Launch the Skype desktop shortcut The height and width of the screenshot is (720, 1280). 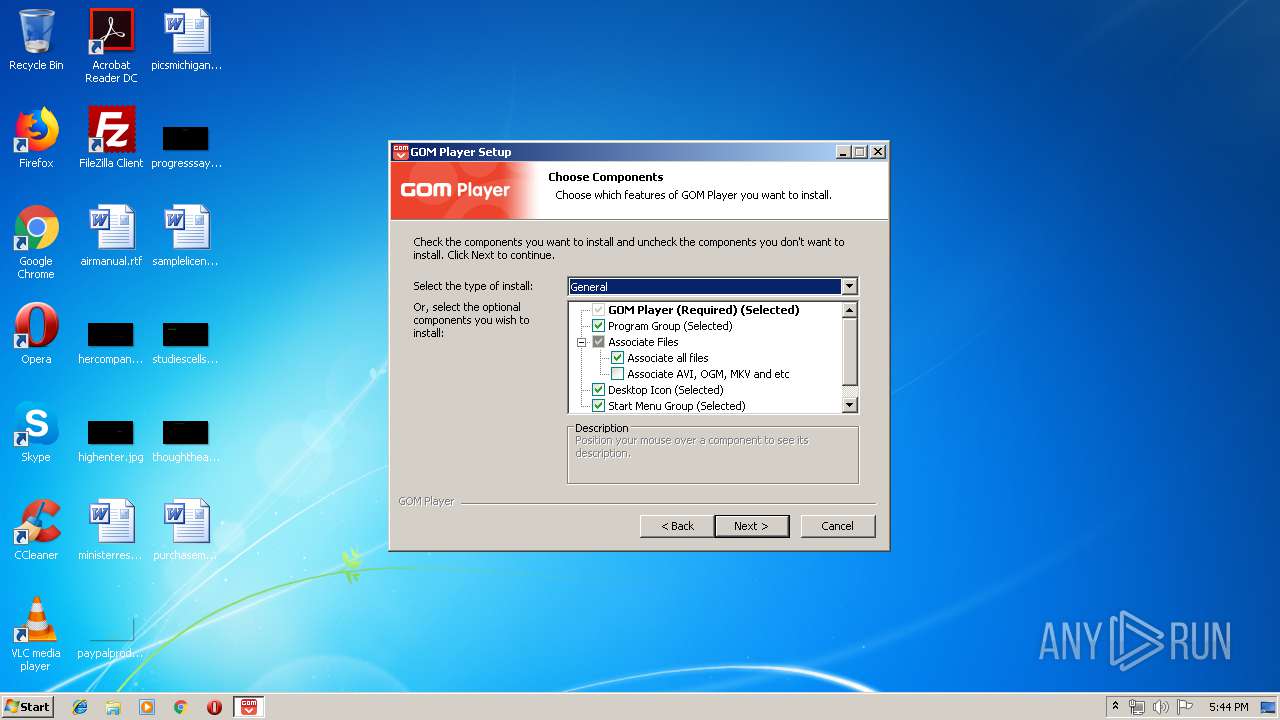[x=36, y=432]
